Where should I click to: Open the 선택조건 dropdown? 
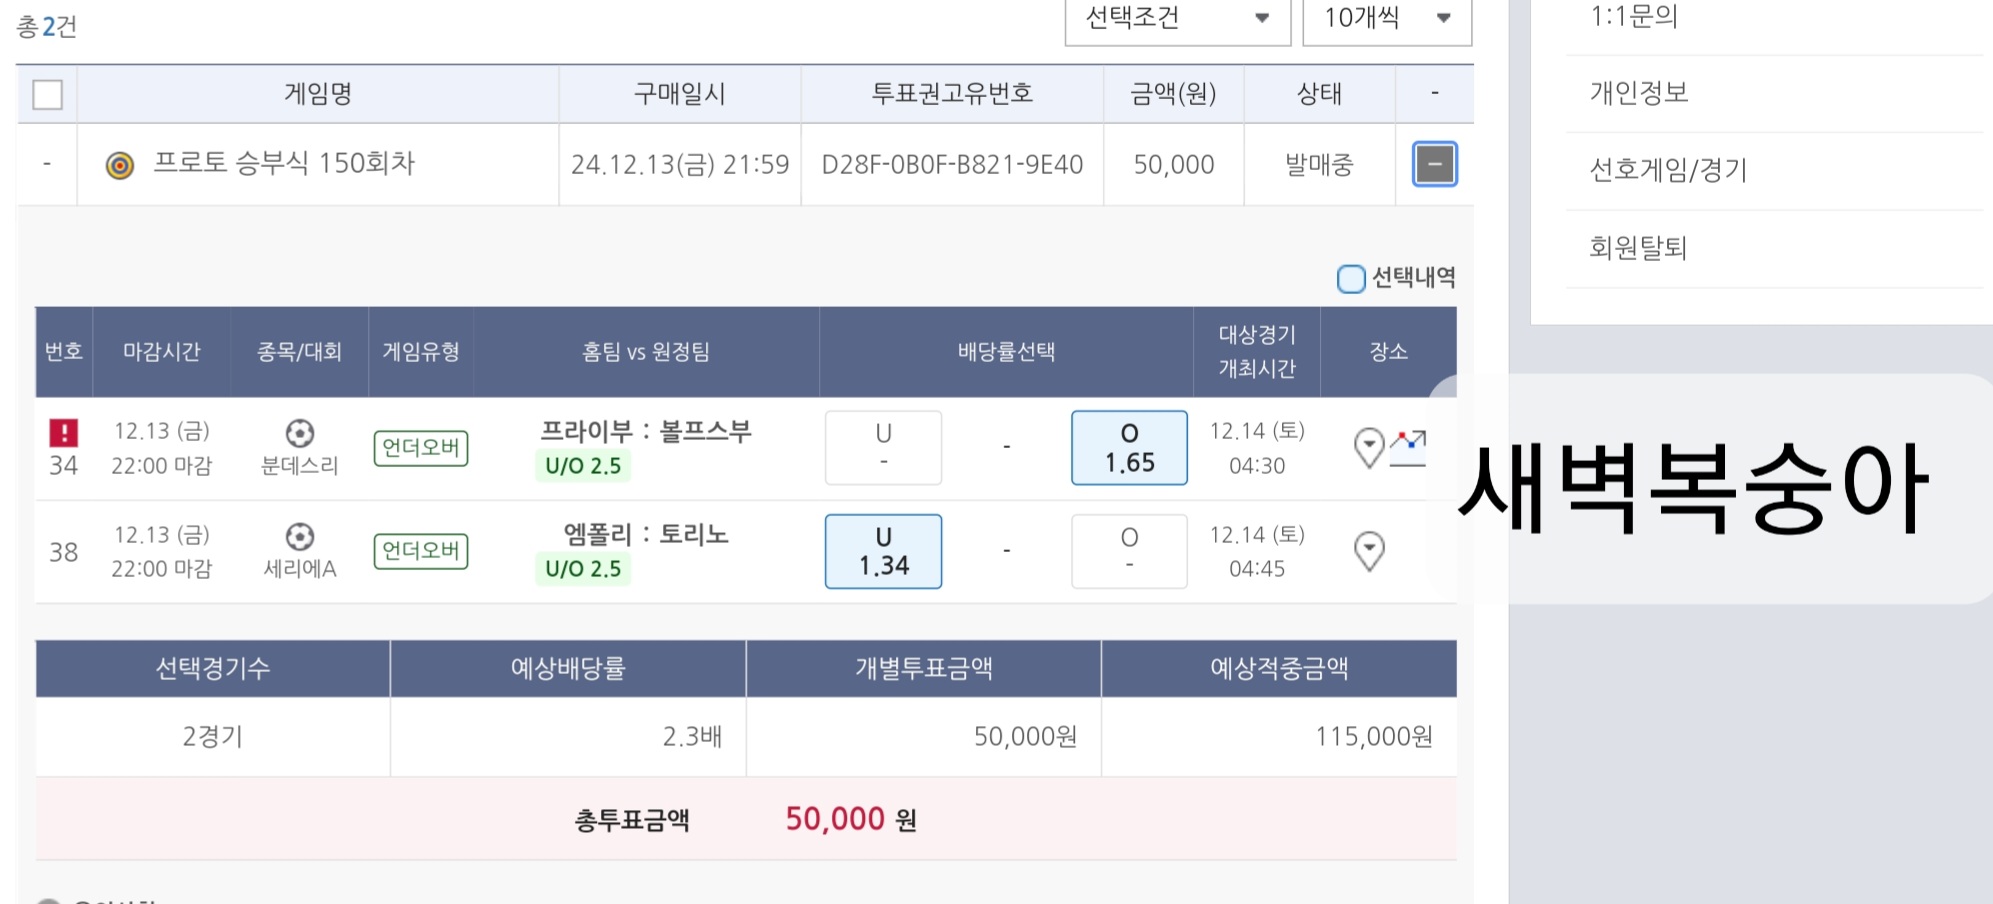point(1177,18)
